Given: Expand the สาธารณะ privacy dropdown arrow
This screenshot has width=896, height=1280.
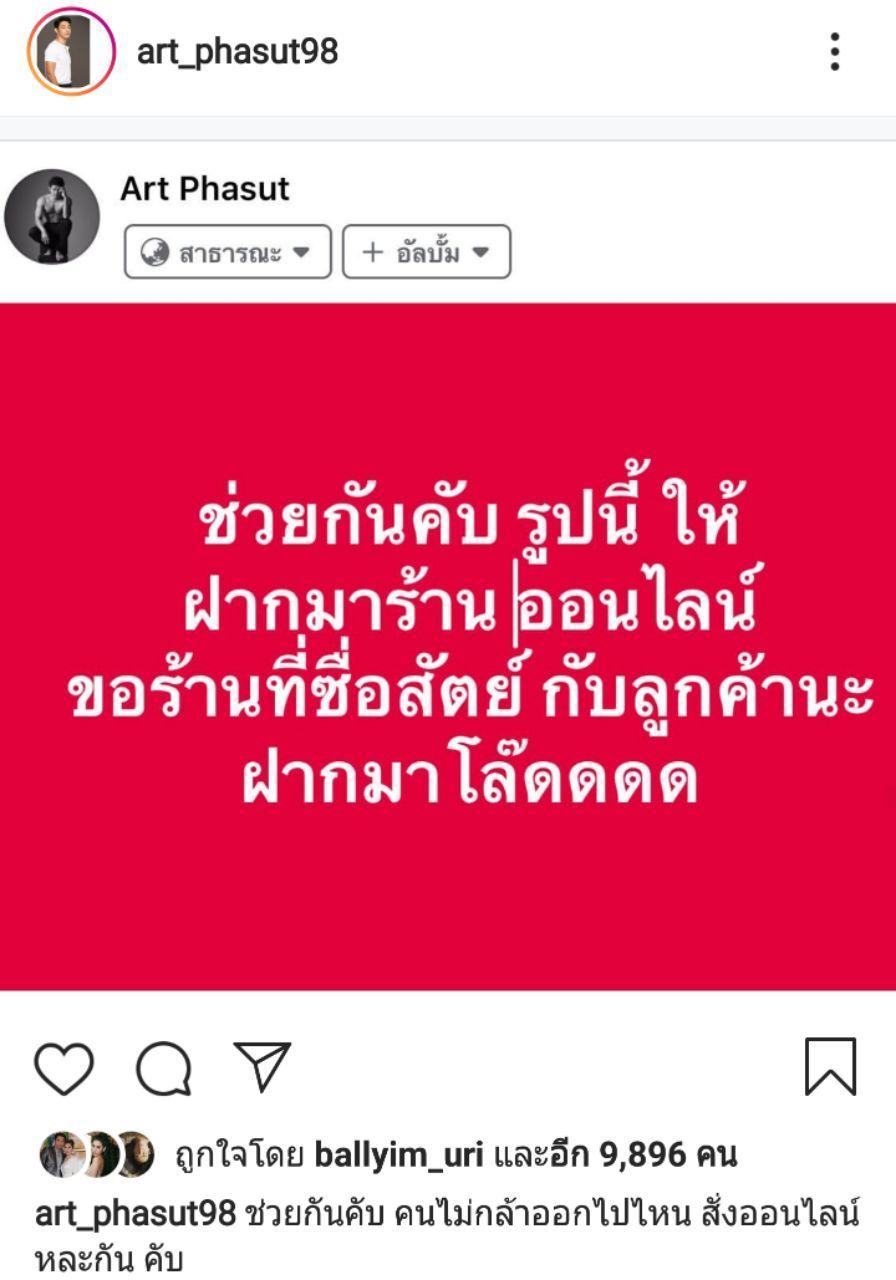Looking at the screenshot, I should point(301,252).
